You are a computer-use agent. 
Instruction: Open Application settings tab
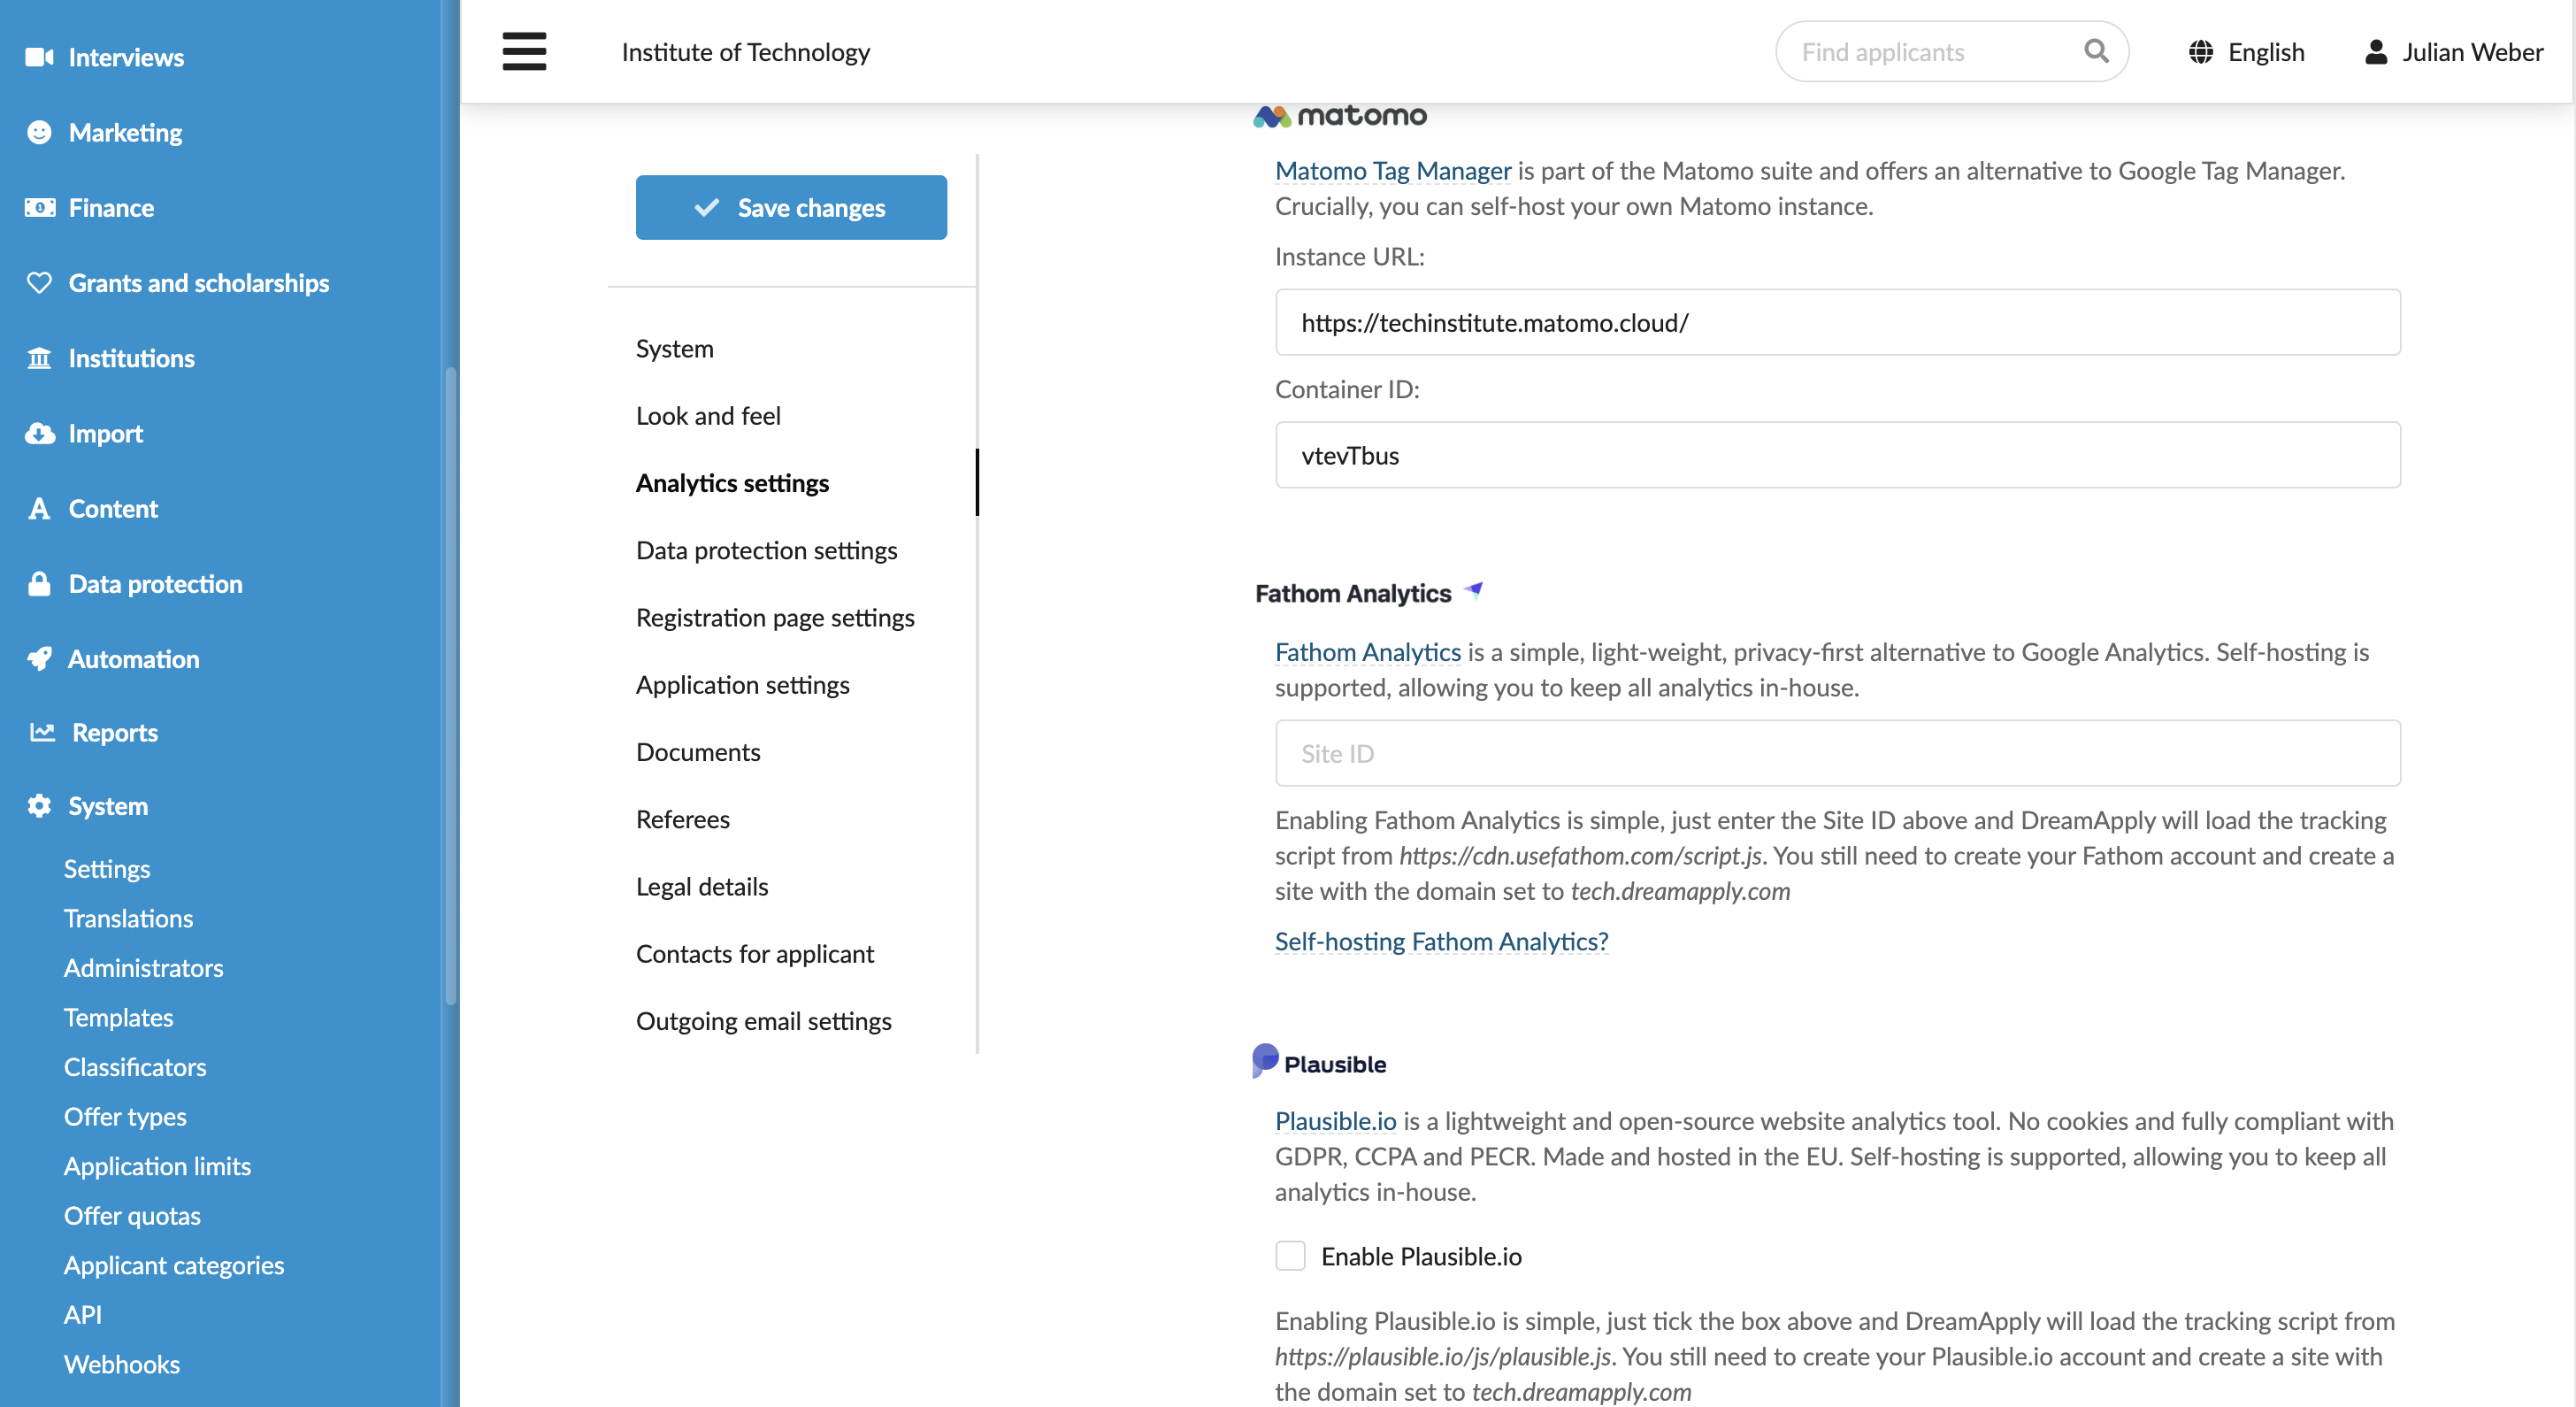(742, 684)
